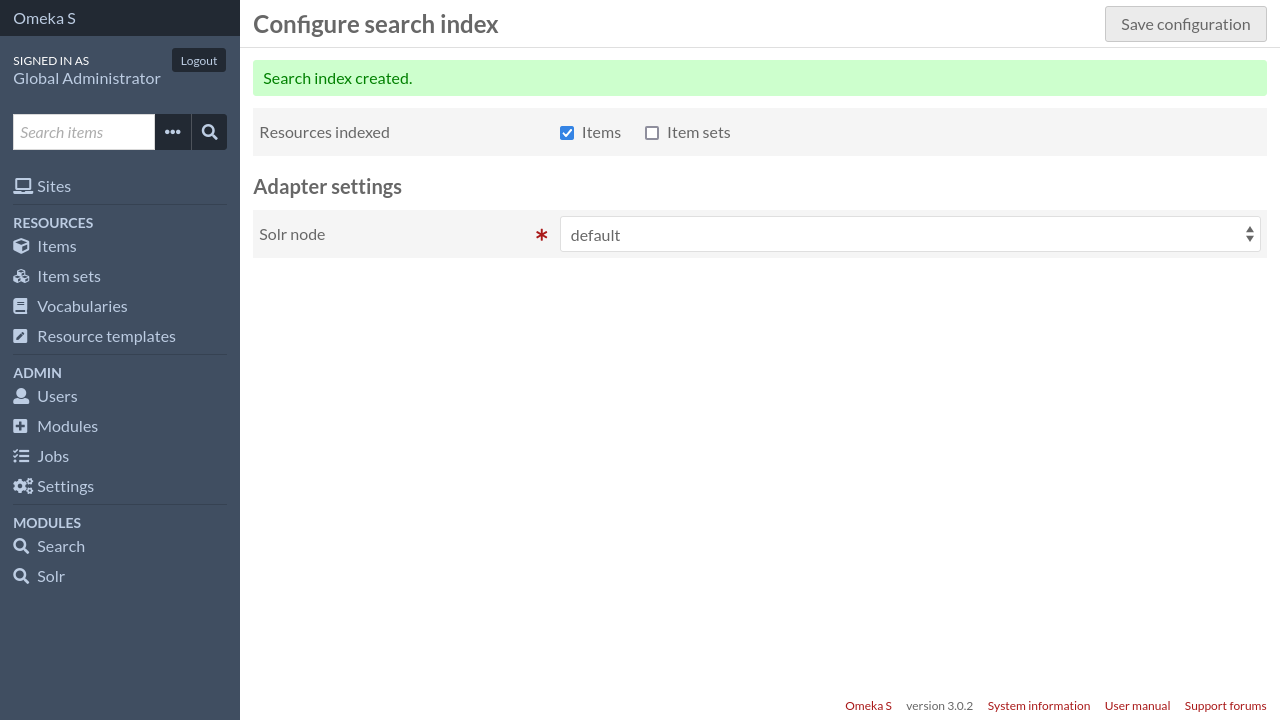Click the 'version 3.0.2' footer text
Screen dimensions: 1280x720
939,706
